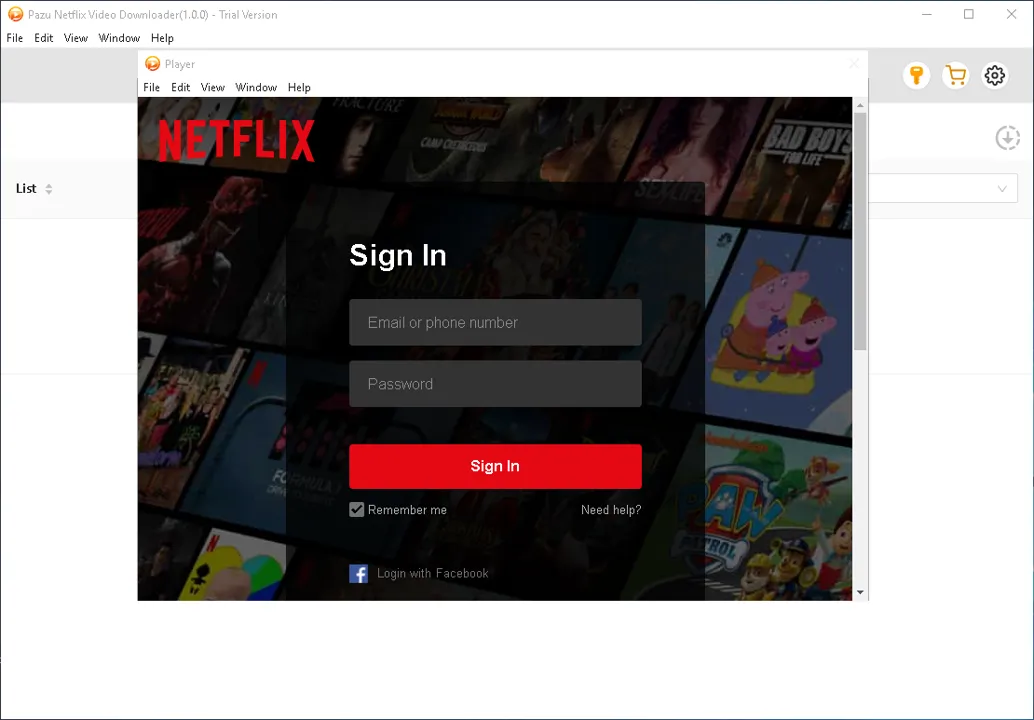This screenshot has height=720, width=1034.
Task: Open Window menu in Player window
Action: pos(256,88)
